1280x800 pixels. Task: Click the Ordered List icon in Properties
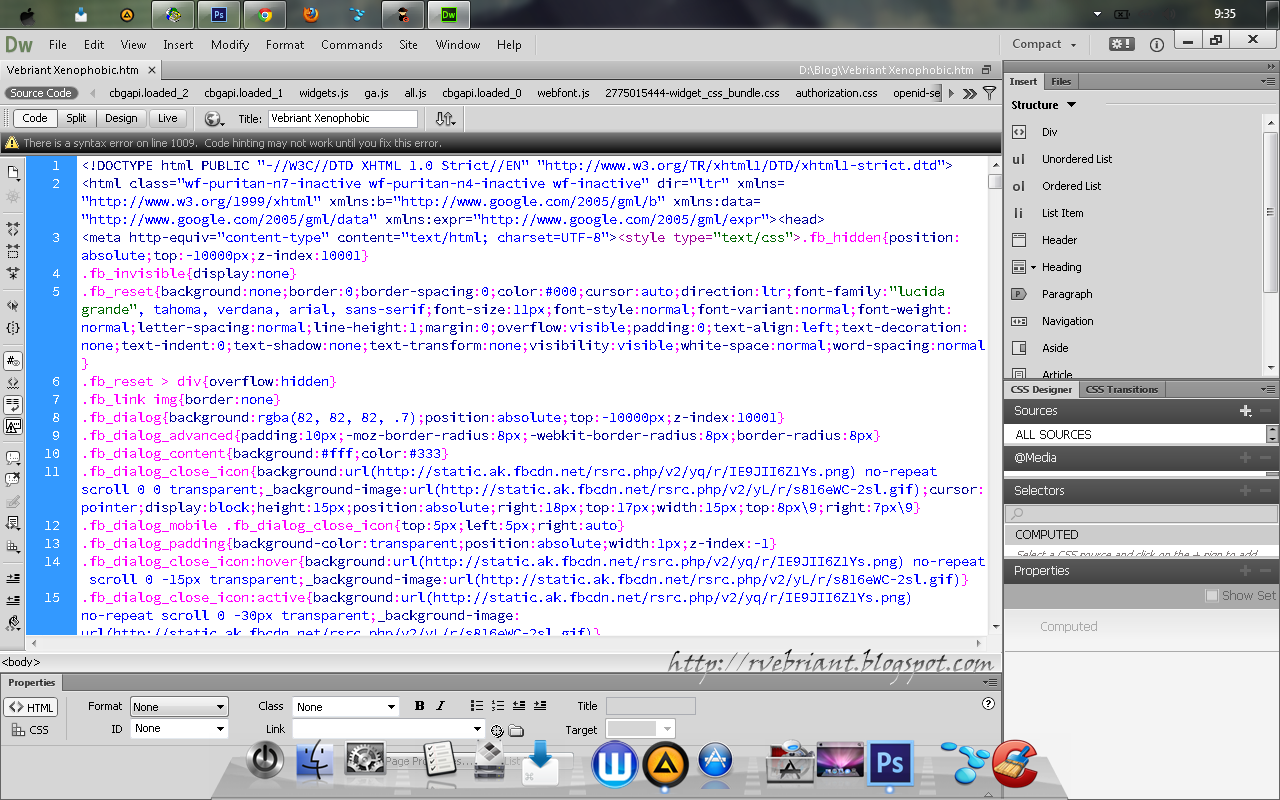tap(498, 706)
